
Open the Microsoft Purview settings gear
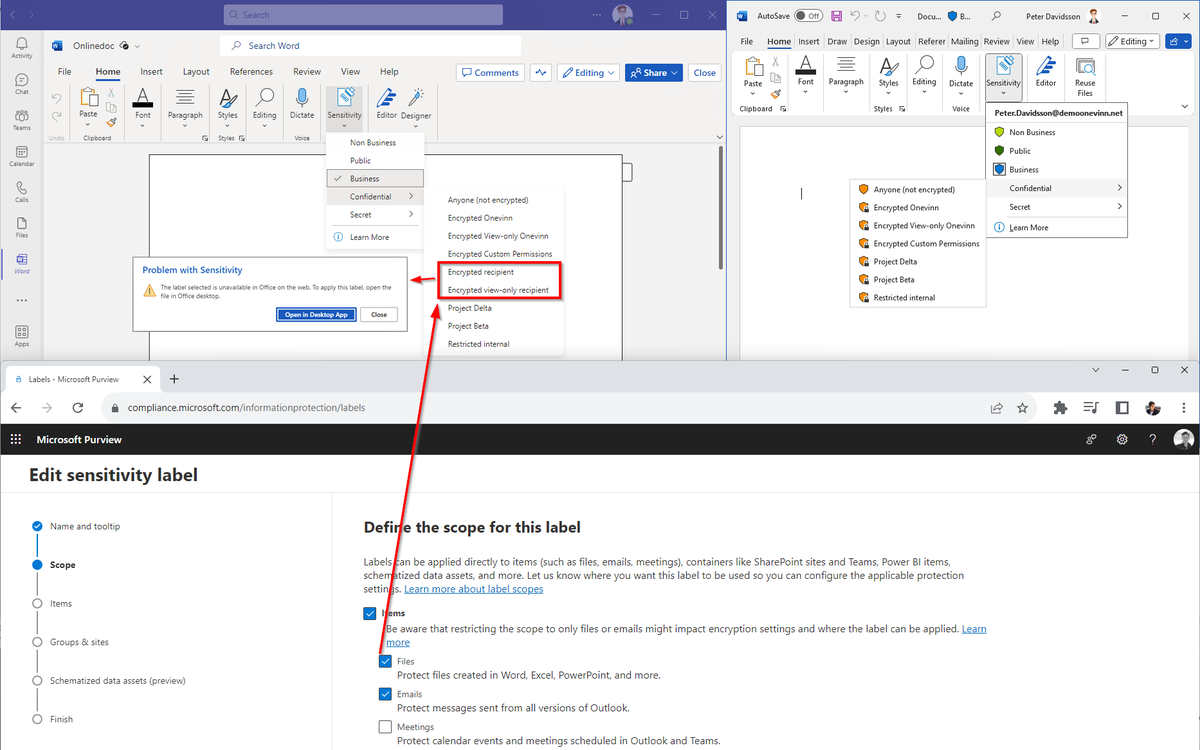(1121, 439)
